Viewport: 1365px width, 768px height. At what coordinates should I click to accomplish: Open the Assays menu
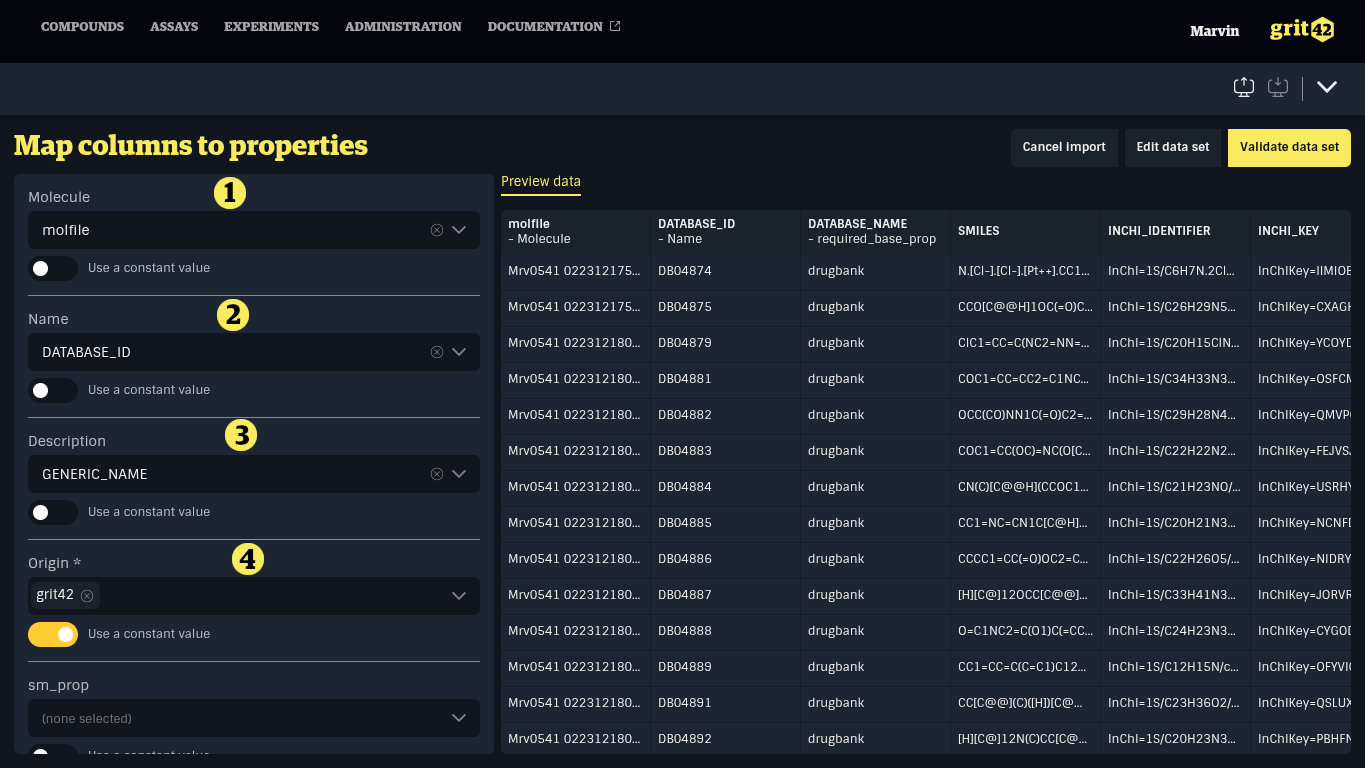pos(174,27)
